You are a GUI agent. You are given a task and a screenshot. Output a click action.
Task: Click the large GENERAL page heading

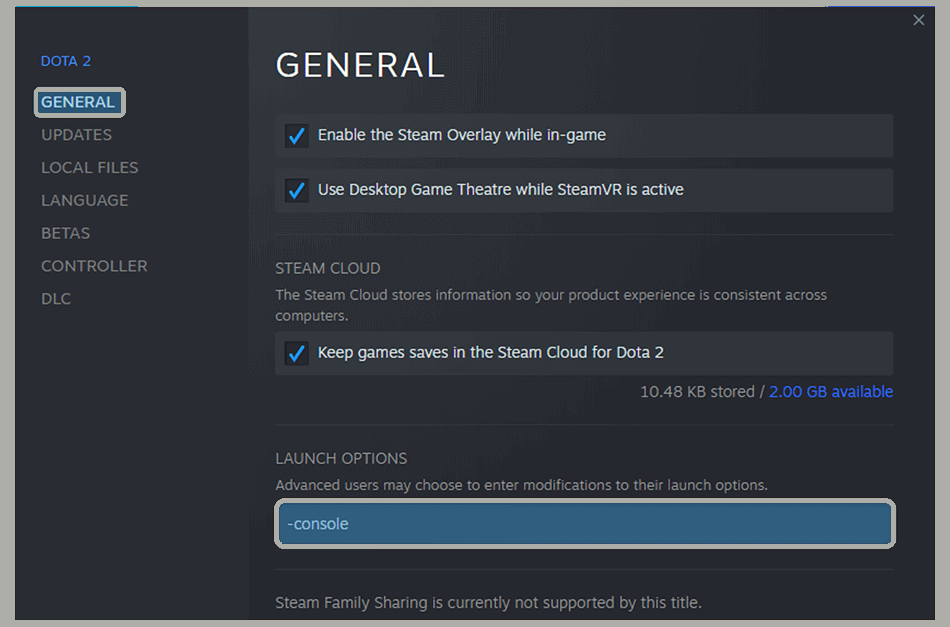click(360, 65)
